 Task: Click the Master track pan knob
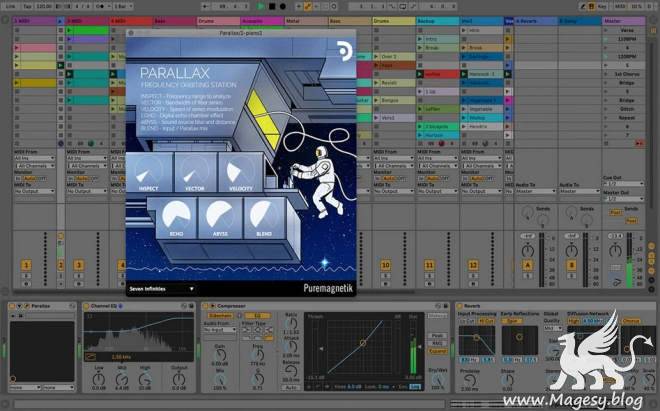(x=615, y=251)
